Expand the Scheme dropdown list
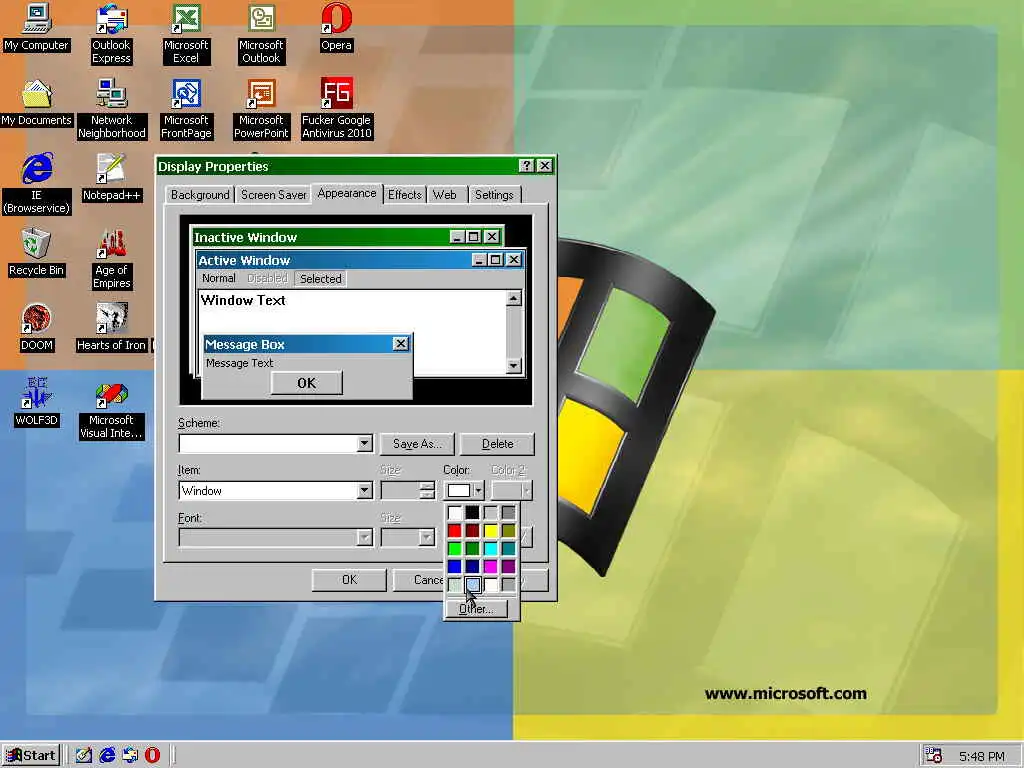This screenshot has height=768, width=1024. tap(364, 444)
